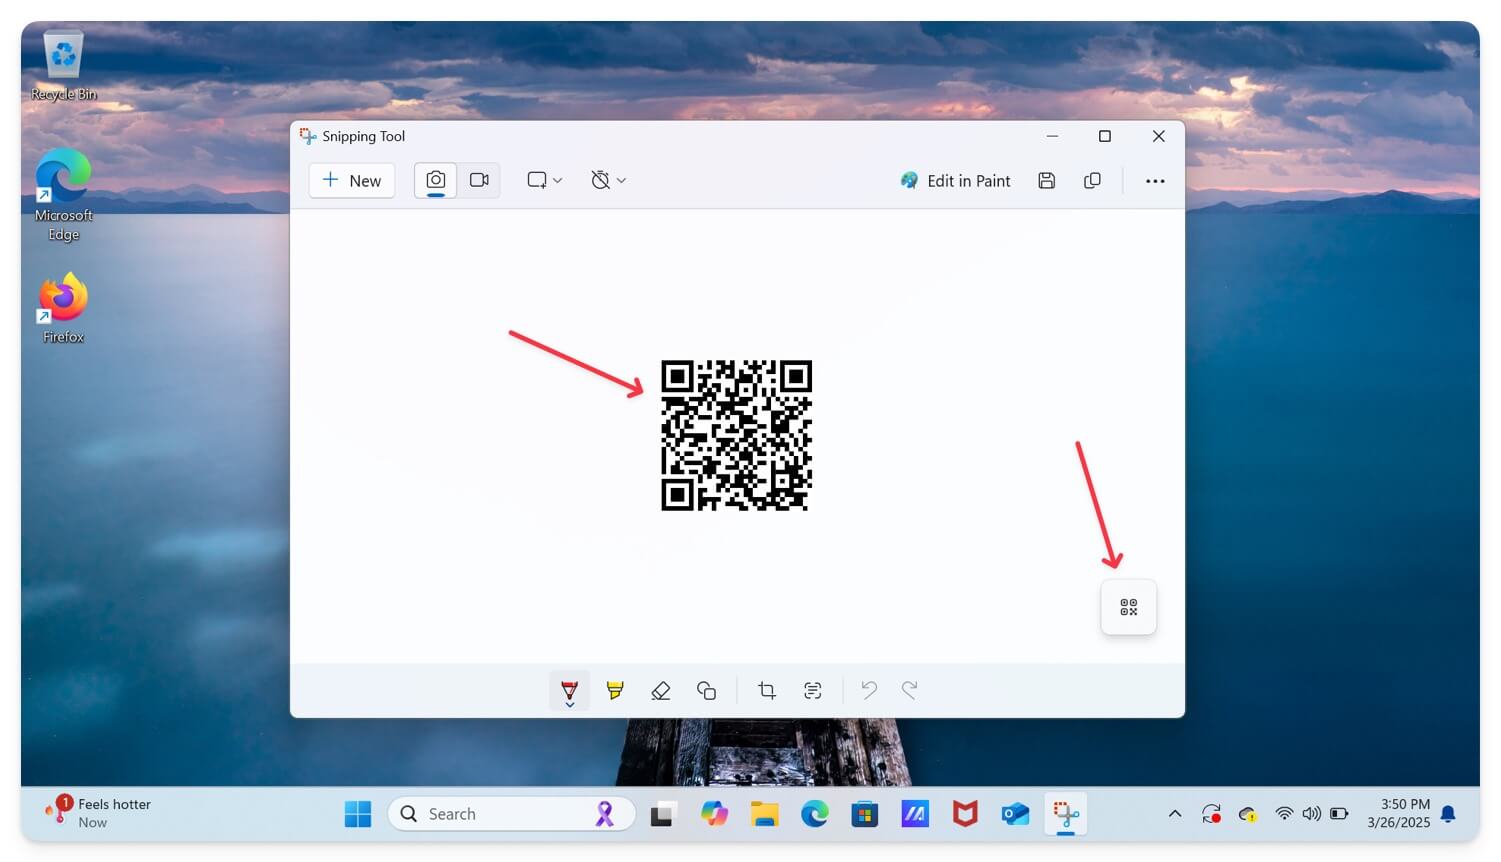This screenshot has width=1501, height=862.
Task: Open the Recycle Bin desktop icon
Action: click(64, 66)
